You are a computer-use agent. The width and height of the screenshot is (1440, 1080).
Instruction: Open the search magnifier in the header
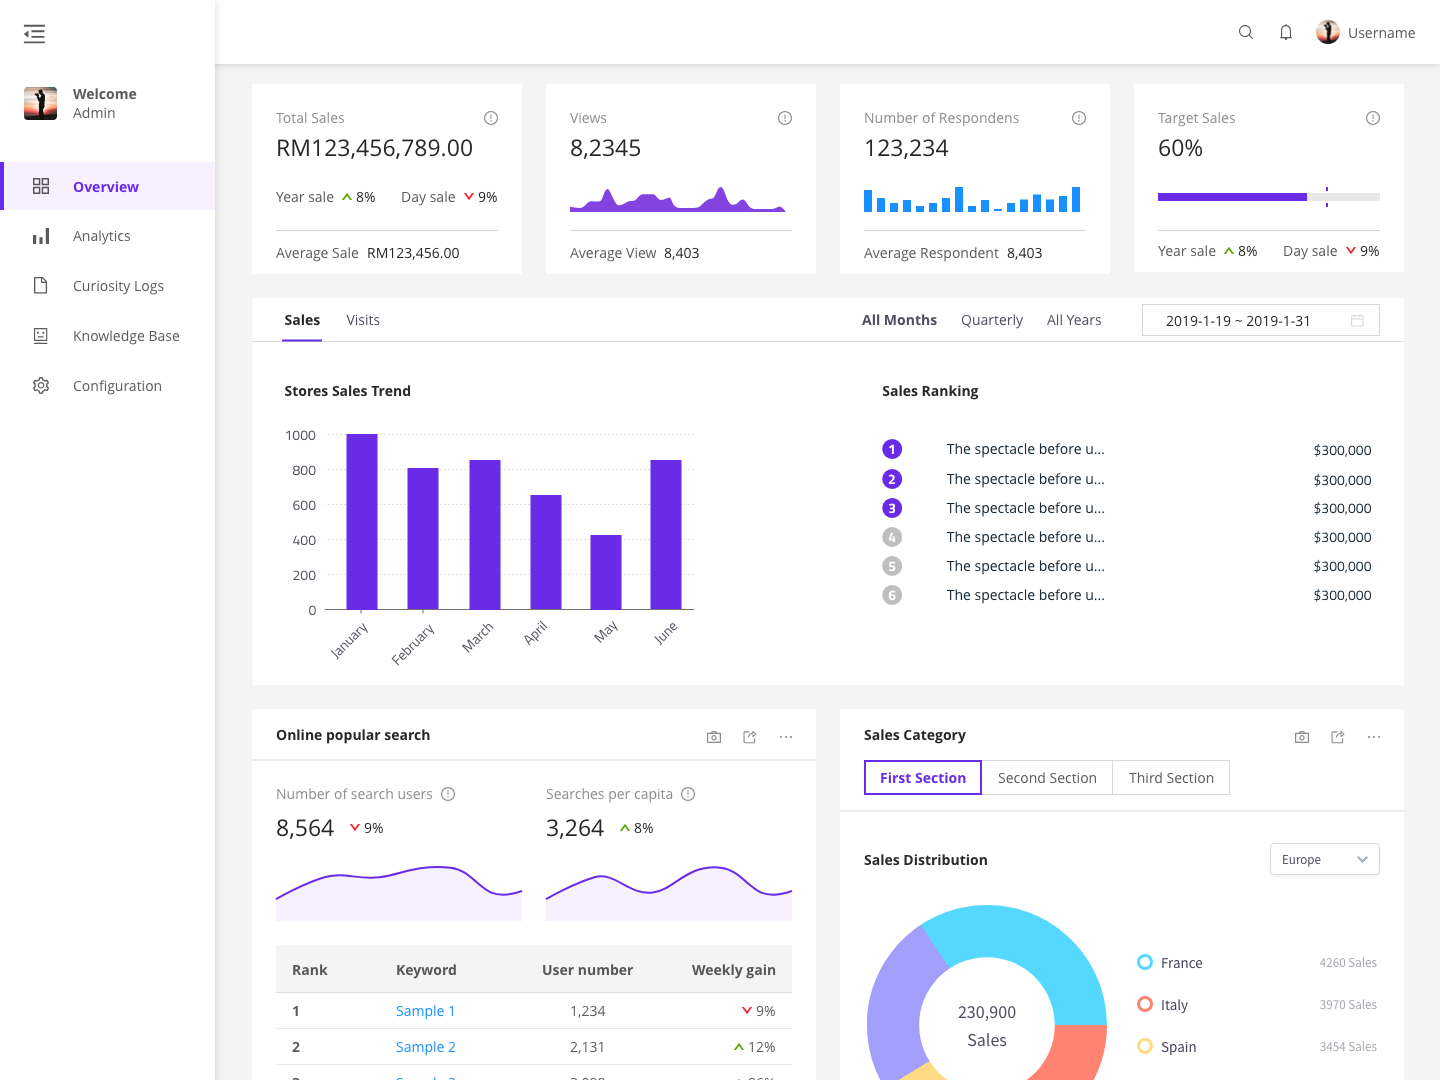pos(1245,32)
